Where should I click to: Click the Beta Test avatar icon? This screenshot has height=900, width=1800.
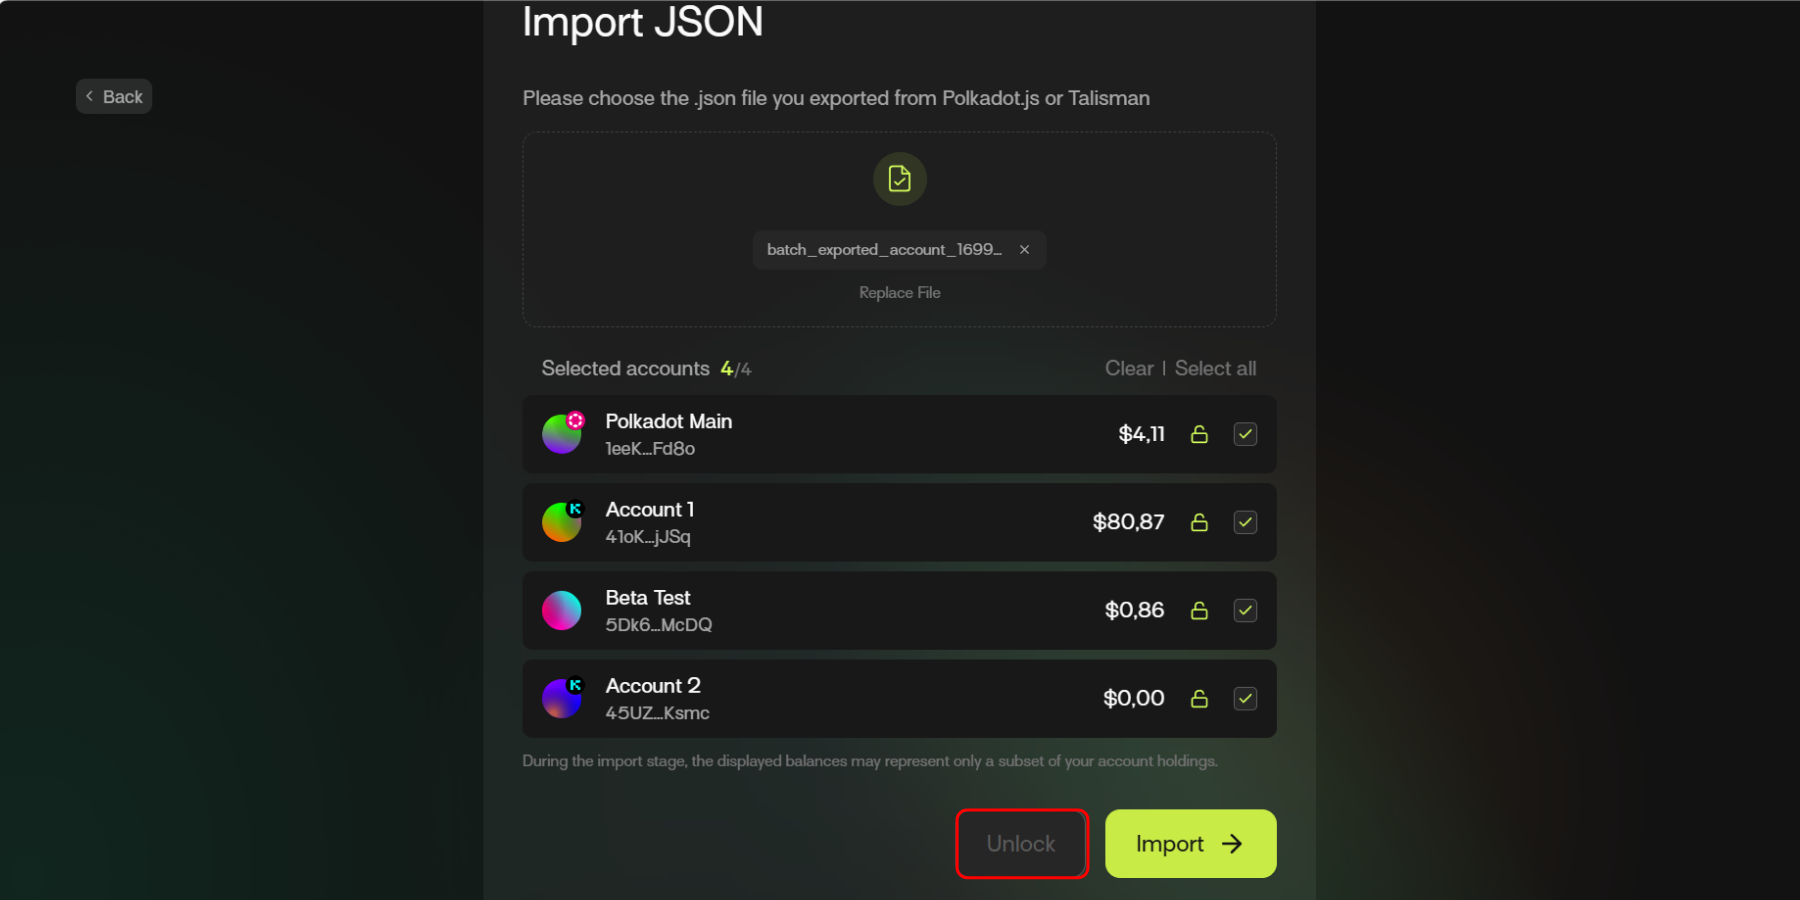pos(562,610)
